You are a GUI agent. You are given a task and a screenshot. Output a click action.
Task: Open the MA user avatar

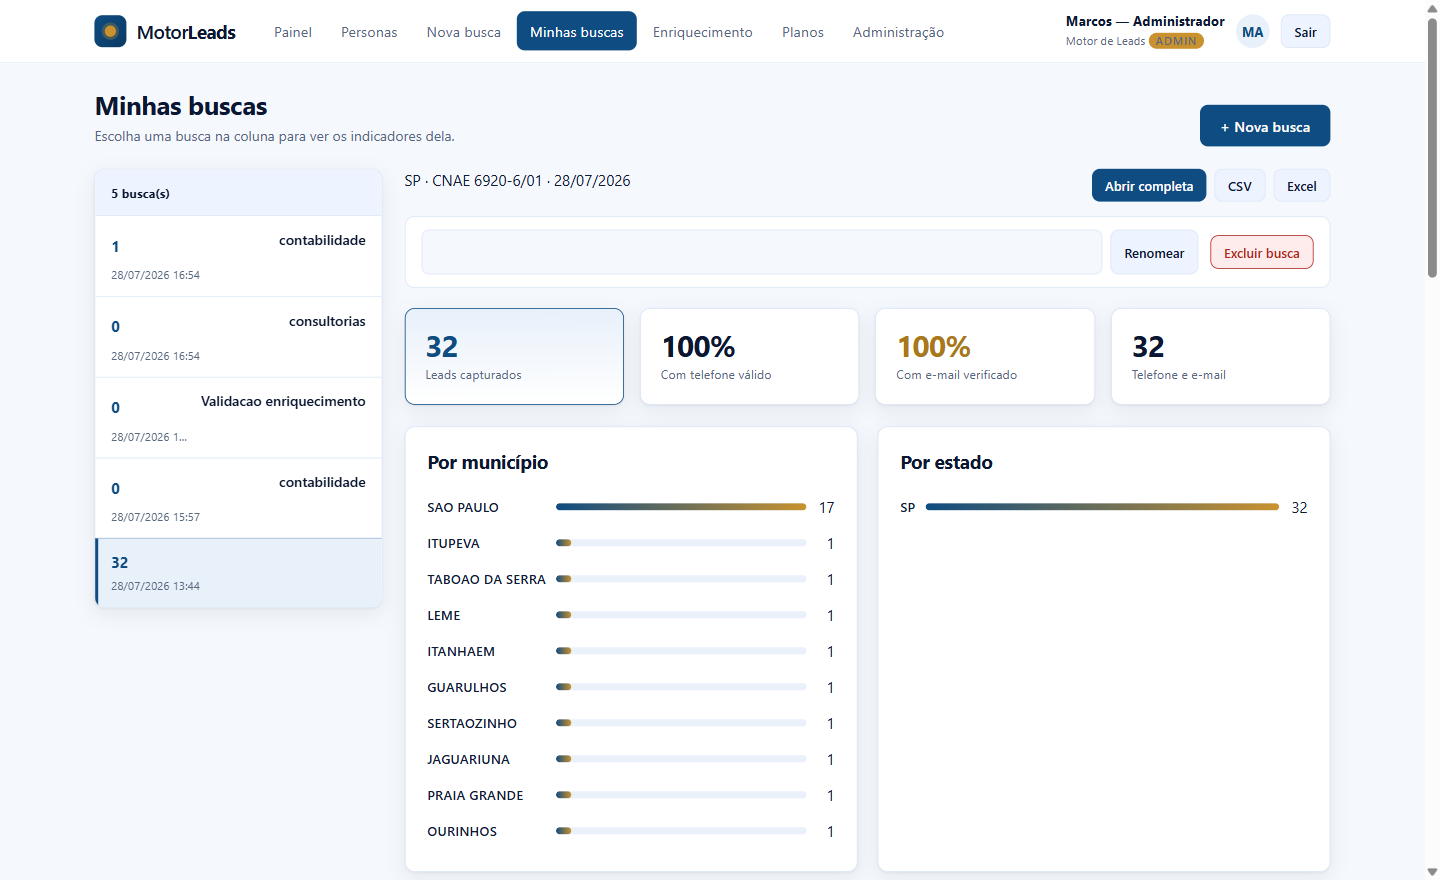pos(1252,32)
